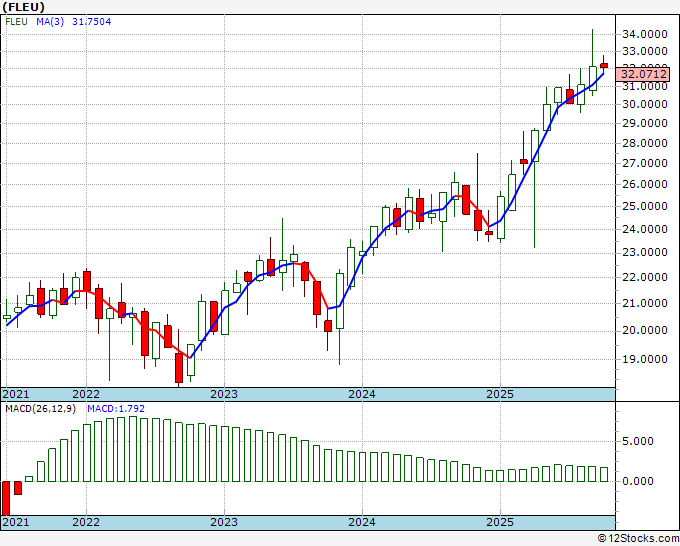
Task: Click the MACD:1.792 value label
Action: 116,409
